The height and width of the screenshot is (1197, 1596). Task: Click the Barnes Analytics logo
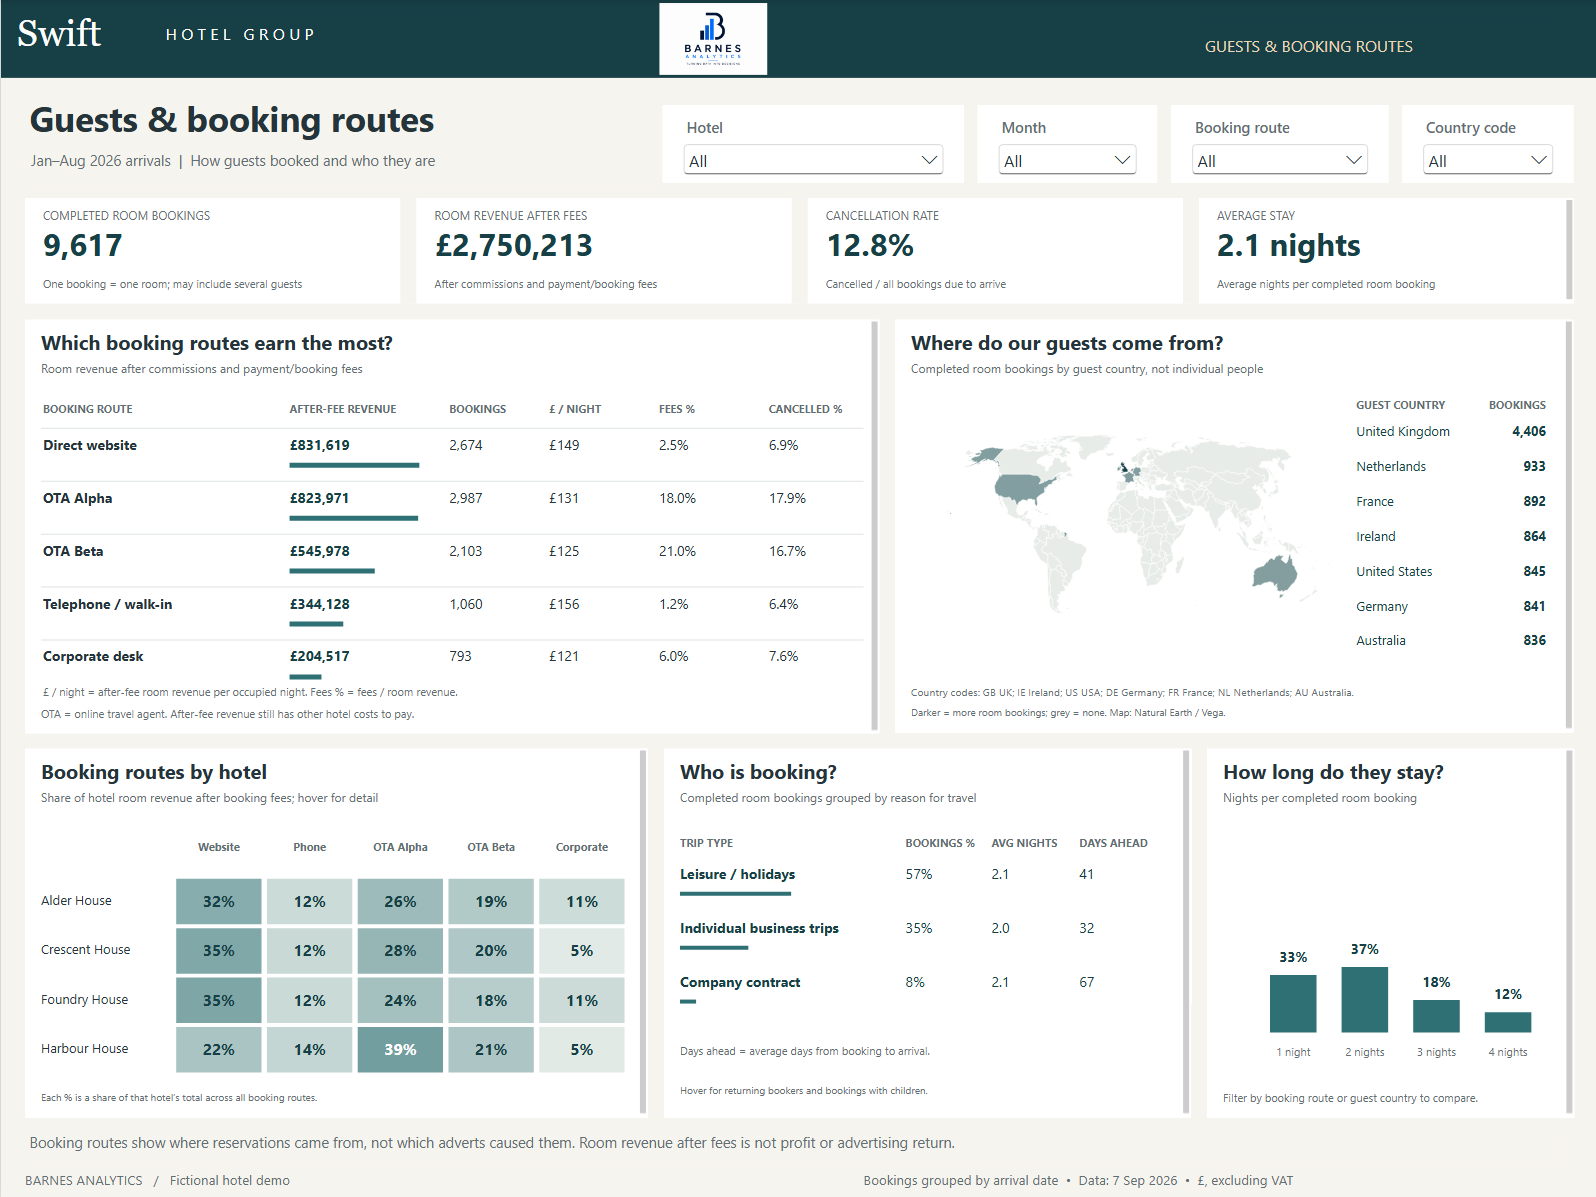713,39
